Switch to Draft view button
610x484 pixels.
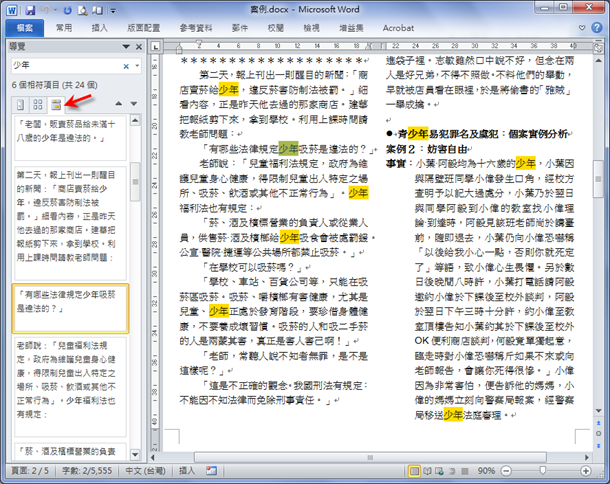[465, 472]
